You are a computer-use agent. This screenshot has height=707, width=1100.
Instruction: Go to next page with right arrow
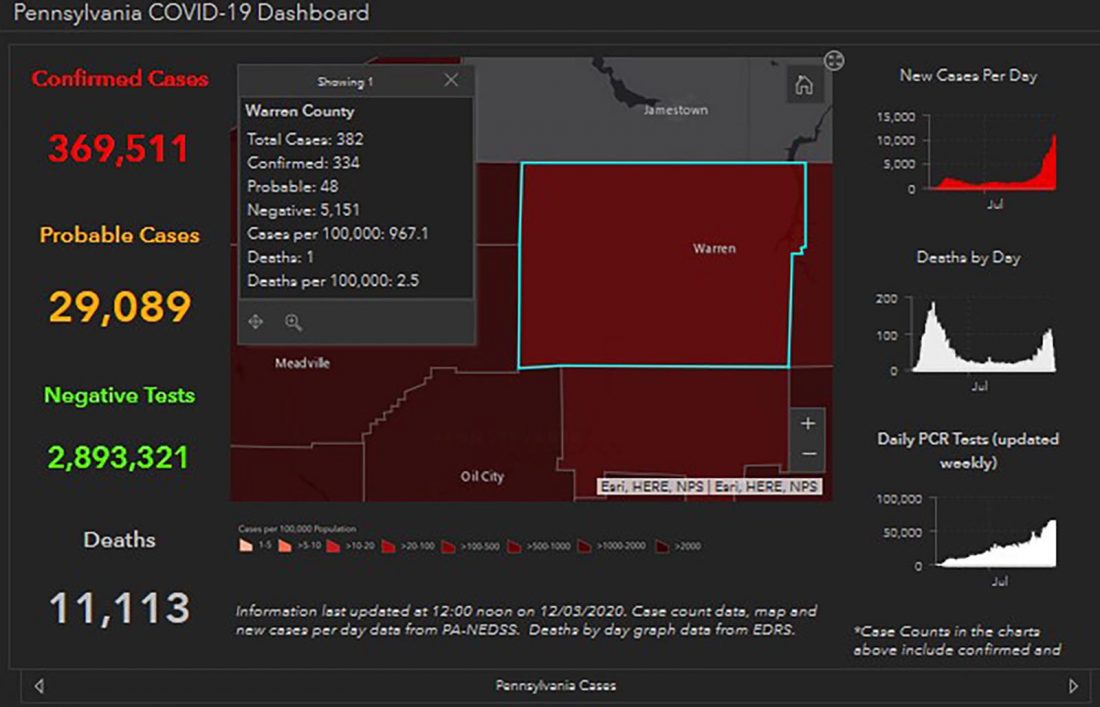[x=1074, y=686]
